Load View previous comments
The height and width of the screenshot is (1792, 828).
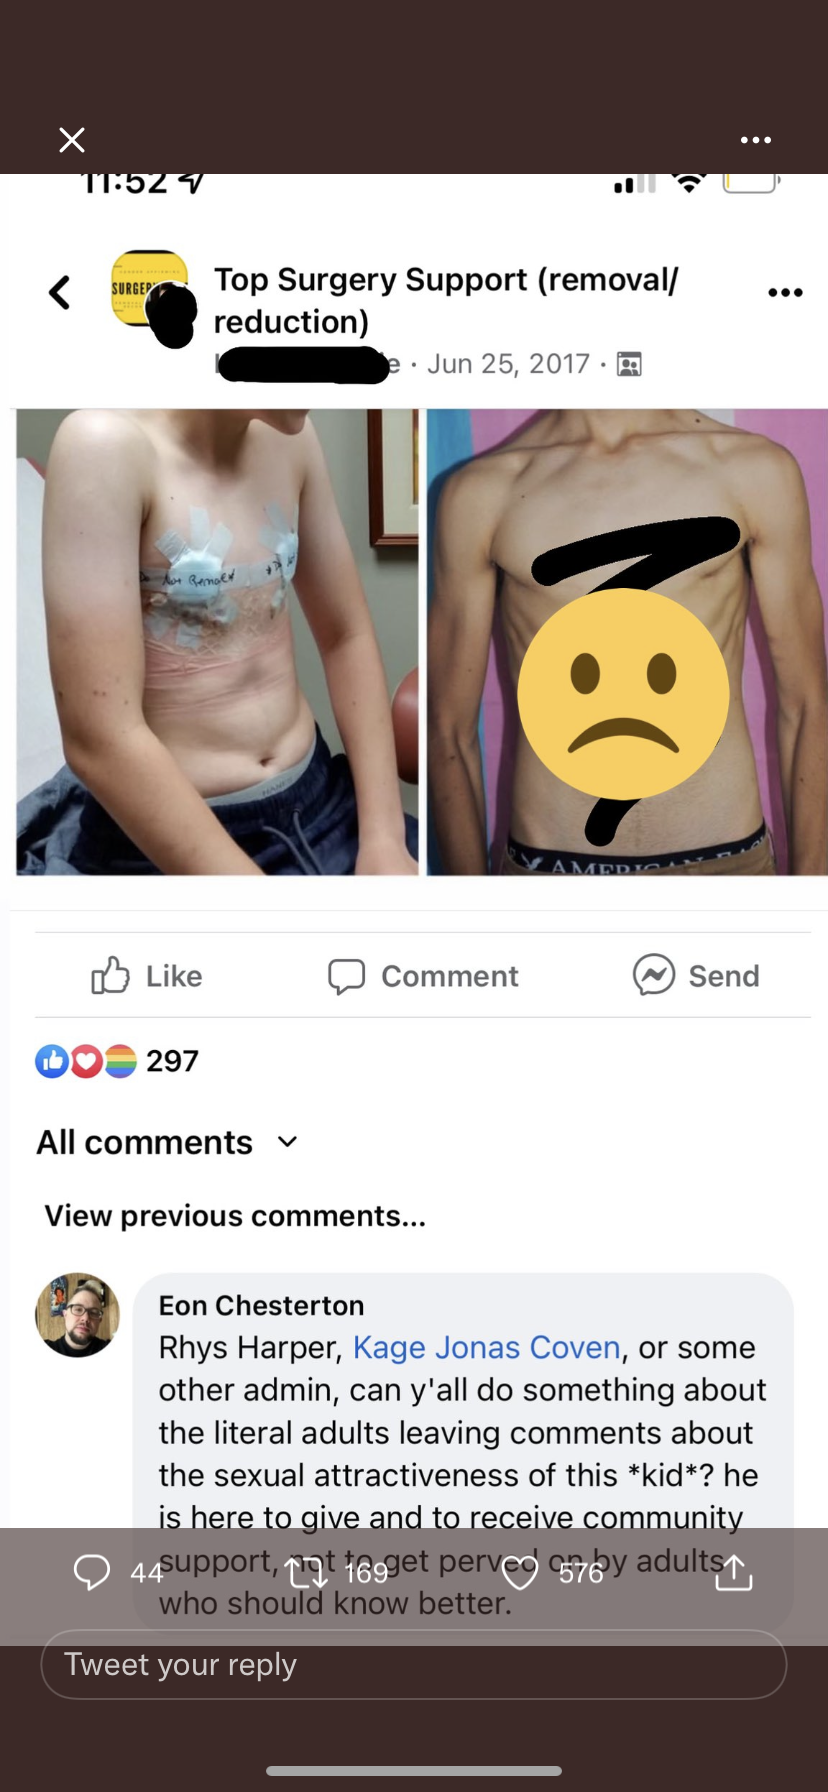[x=235, y=1216]
